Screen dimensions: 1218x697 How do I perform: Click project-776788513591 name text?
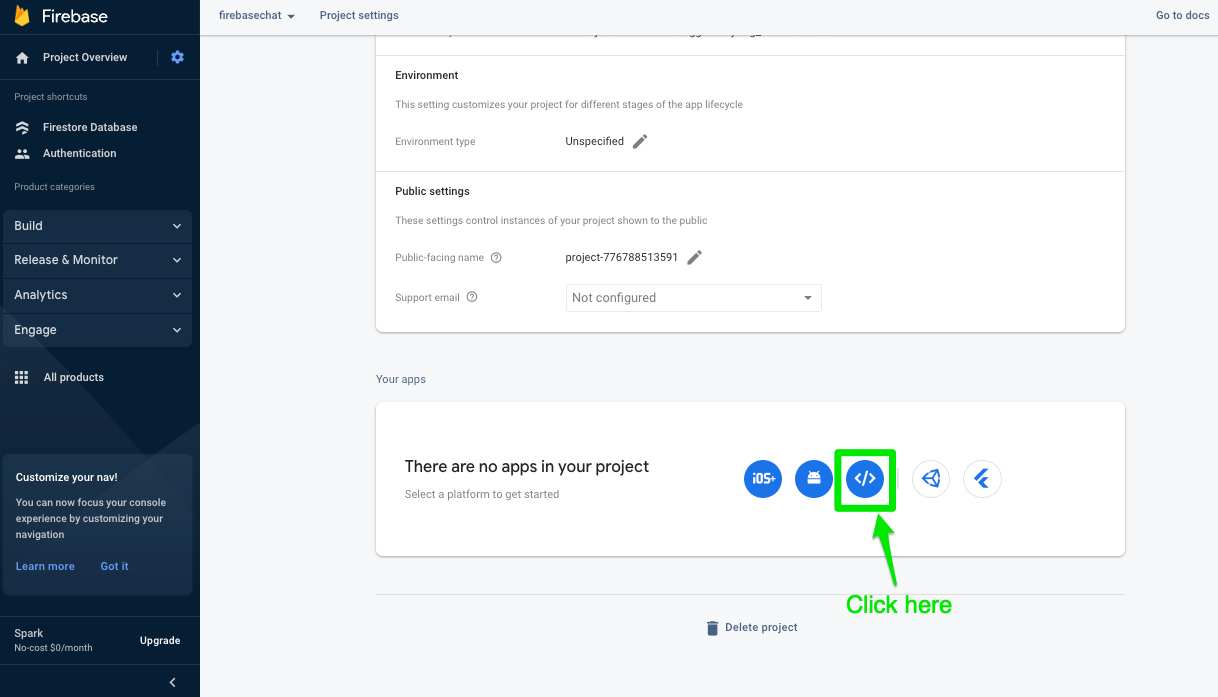pyautogui.click(x=621, y=258)
